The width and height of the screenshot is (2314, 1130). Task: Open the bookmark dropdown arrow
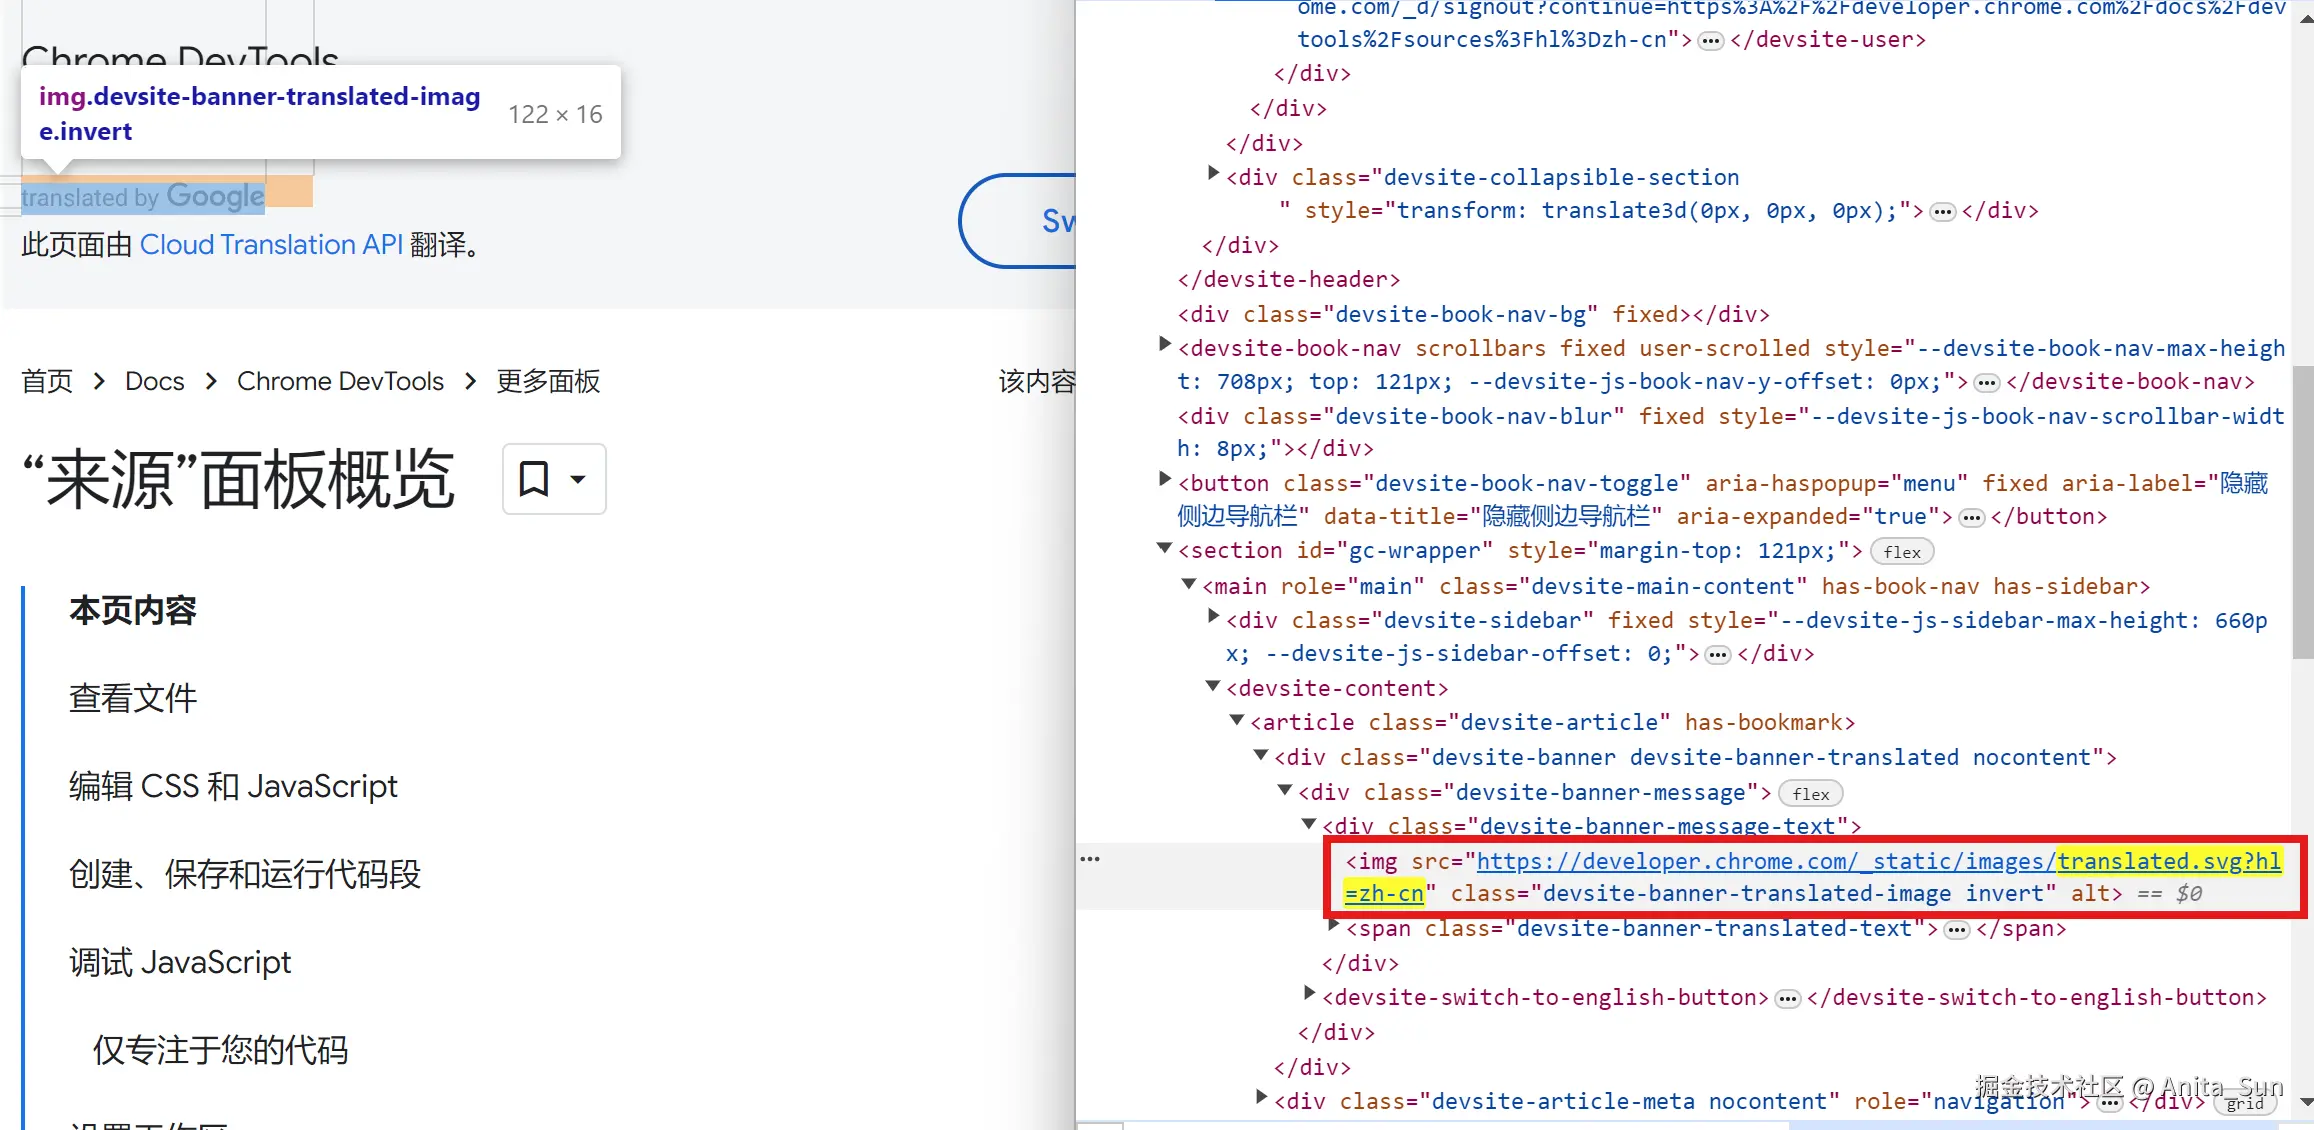click(x=578, y=479)
